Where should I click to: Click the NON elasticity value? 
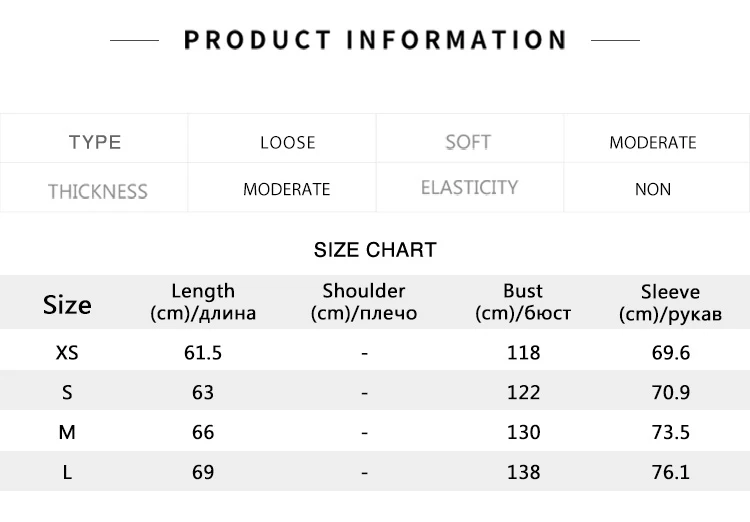coord(653,189)
